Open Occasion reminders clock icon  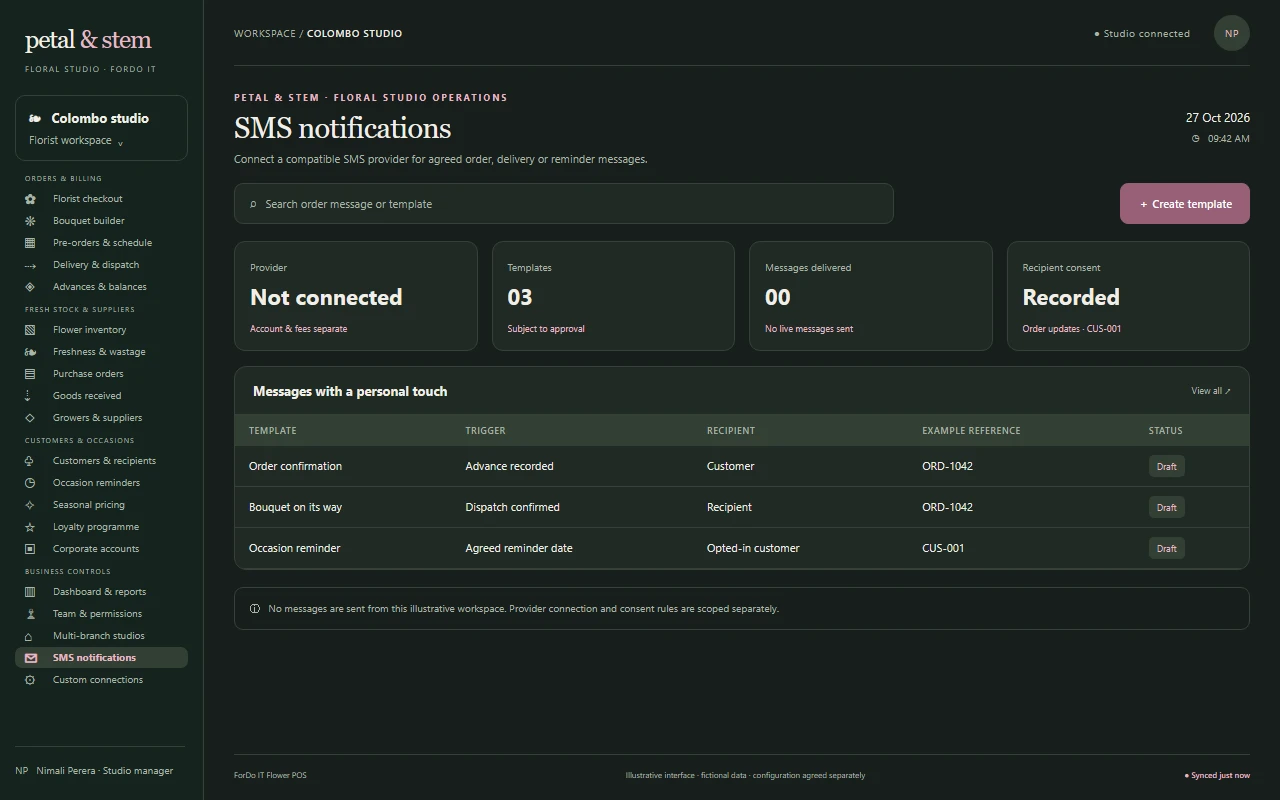[30, 483]
